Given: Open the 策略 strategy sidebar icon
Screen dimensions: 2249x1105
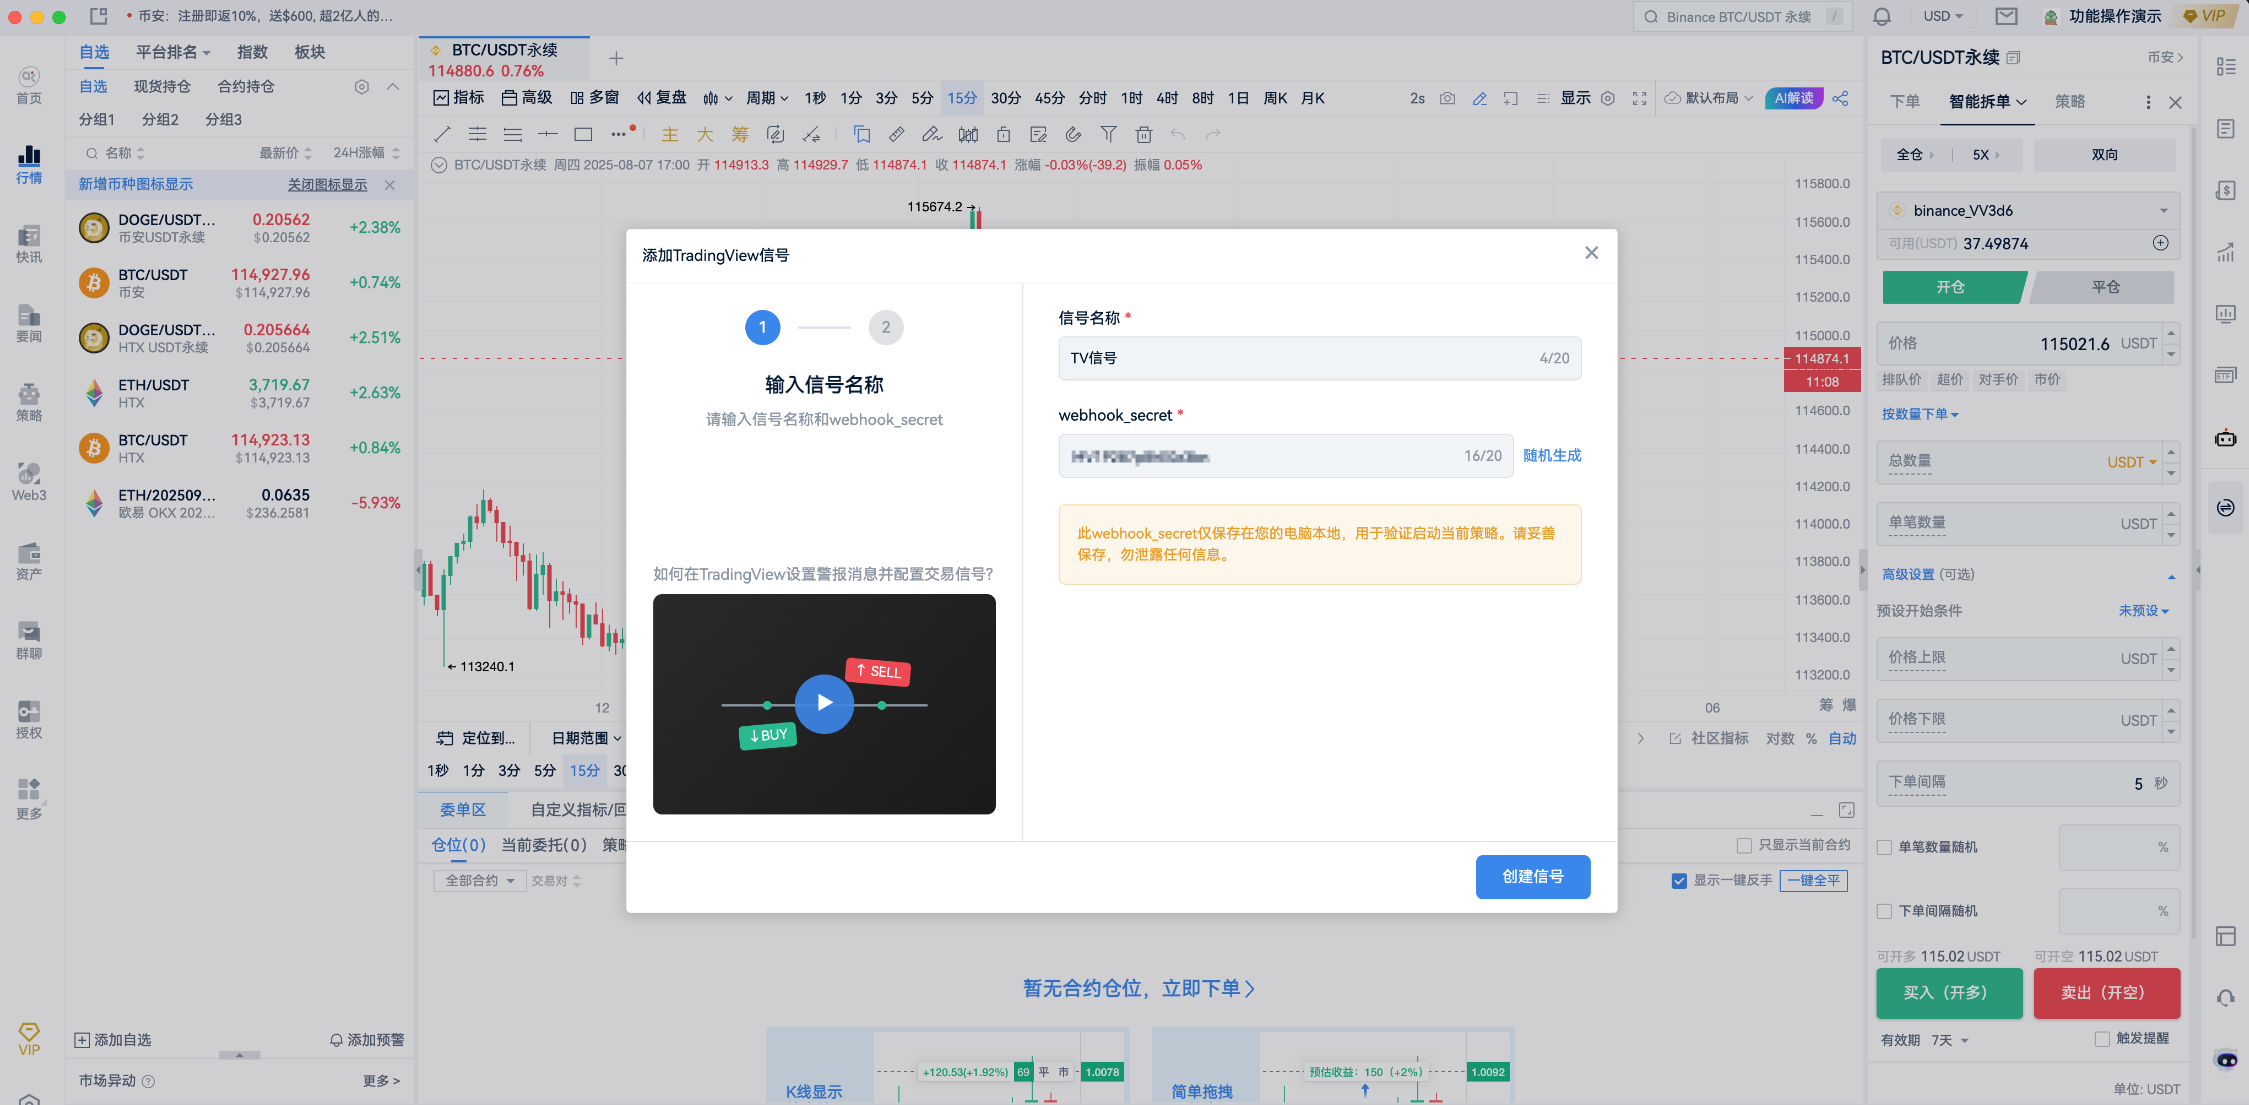Looking at the screenshot, I should click(x=29, y=402).
